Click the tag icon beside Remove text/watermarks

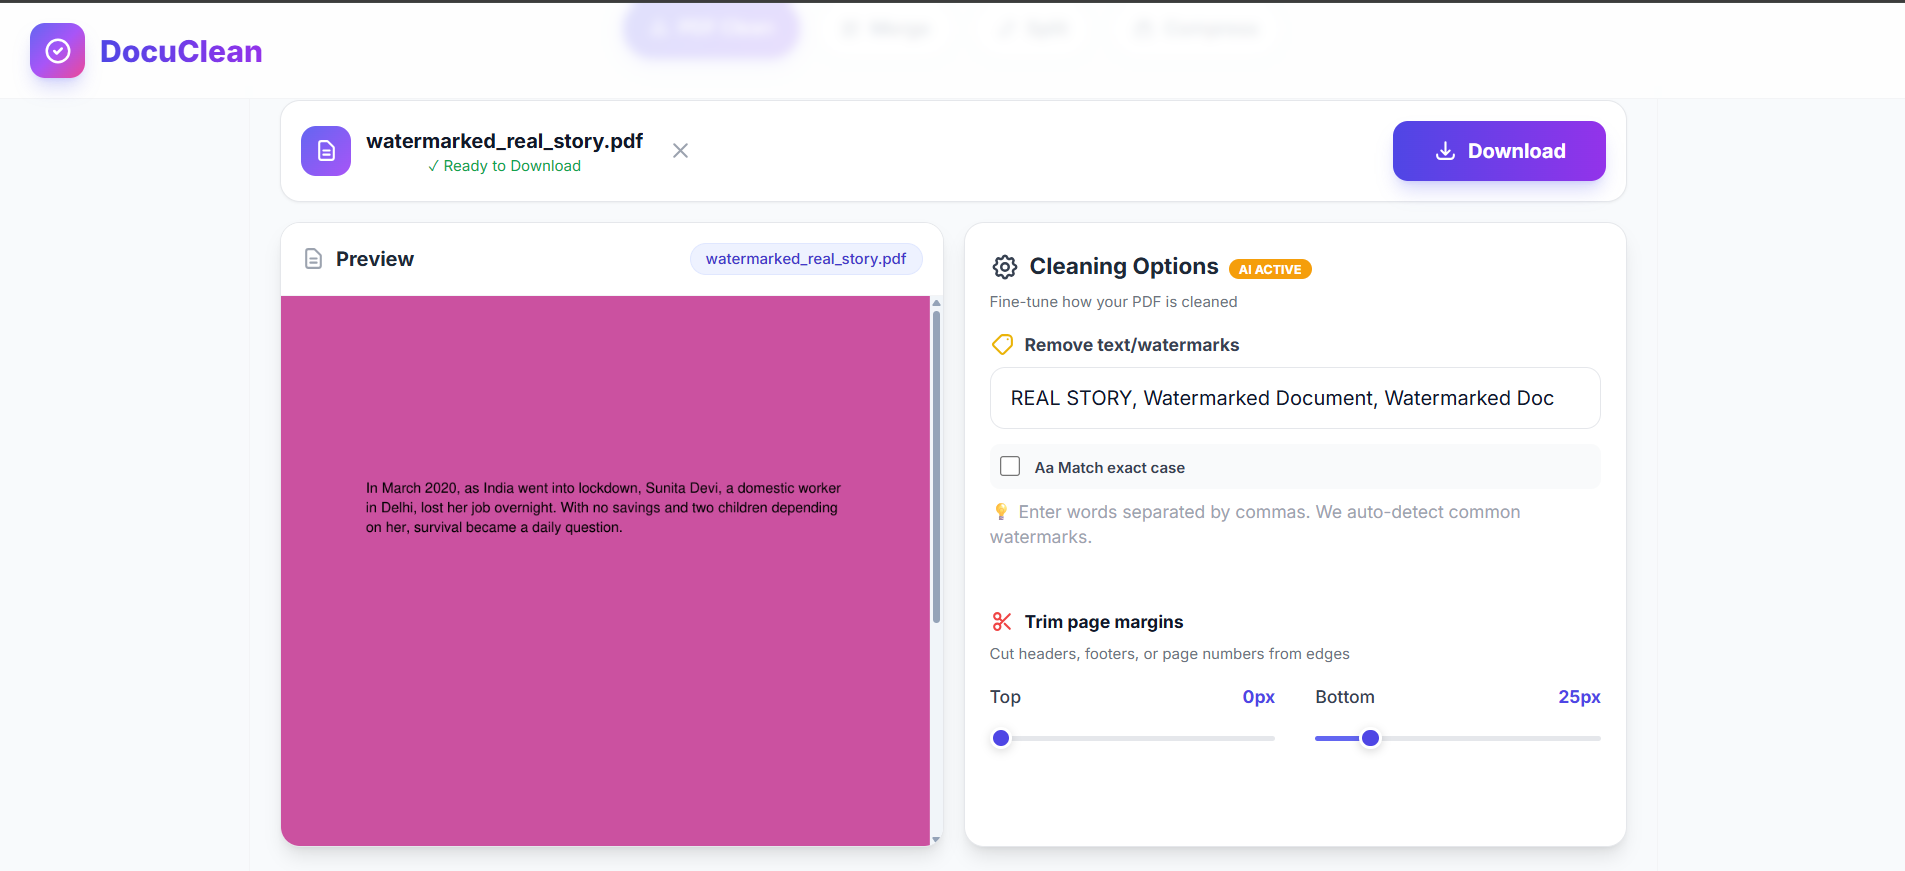click(1002, 345)
